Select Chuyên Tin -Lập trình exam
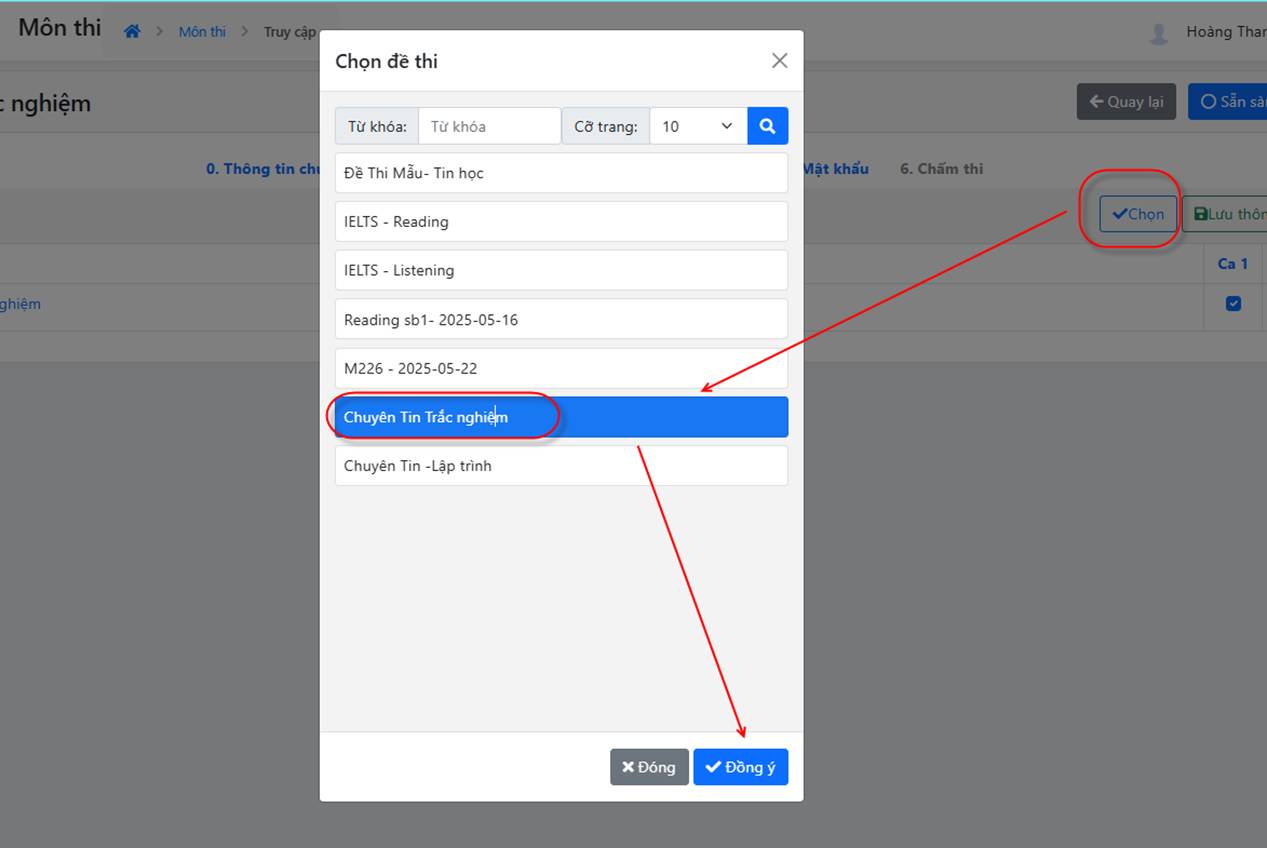 coord(561,466)
